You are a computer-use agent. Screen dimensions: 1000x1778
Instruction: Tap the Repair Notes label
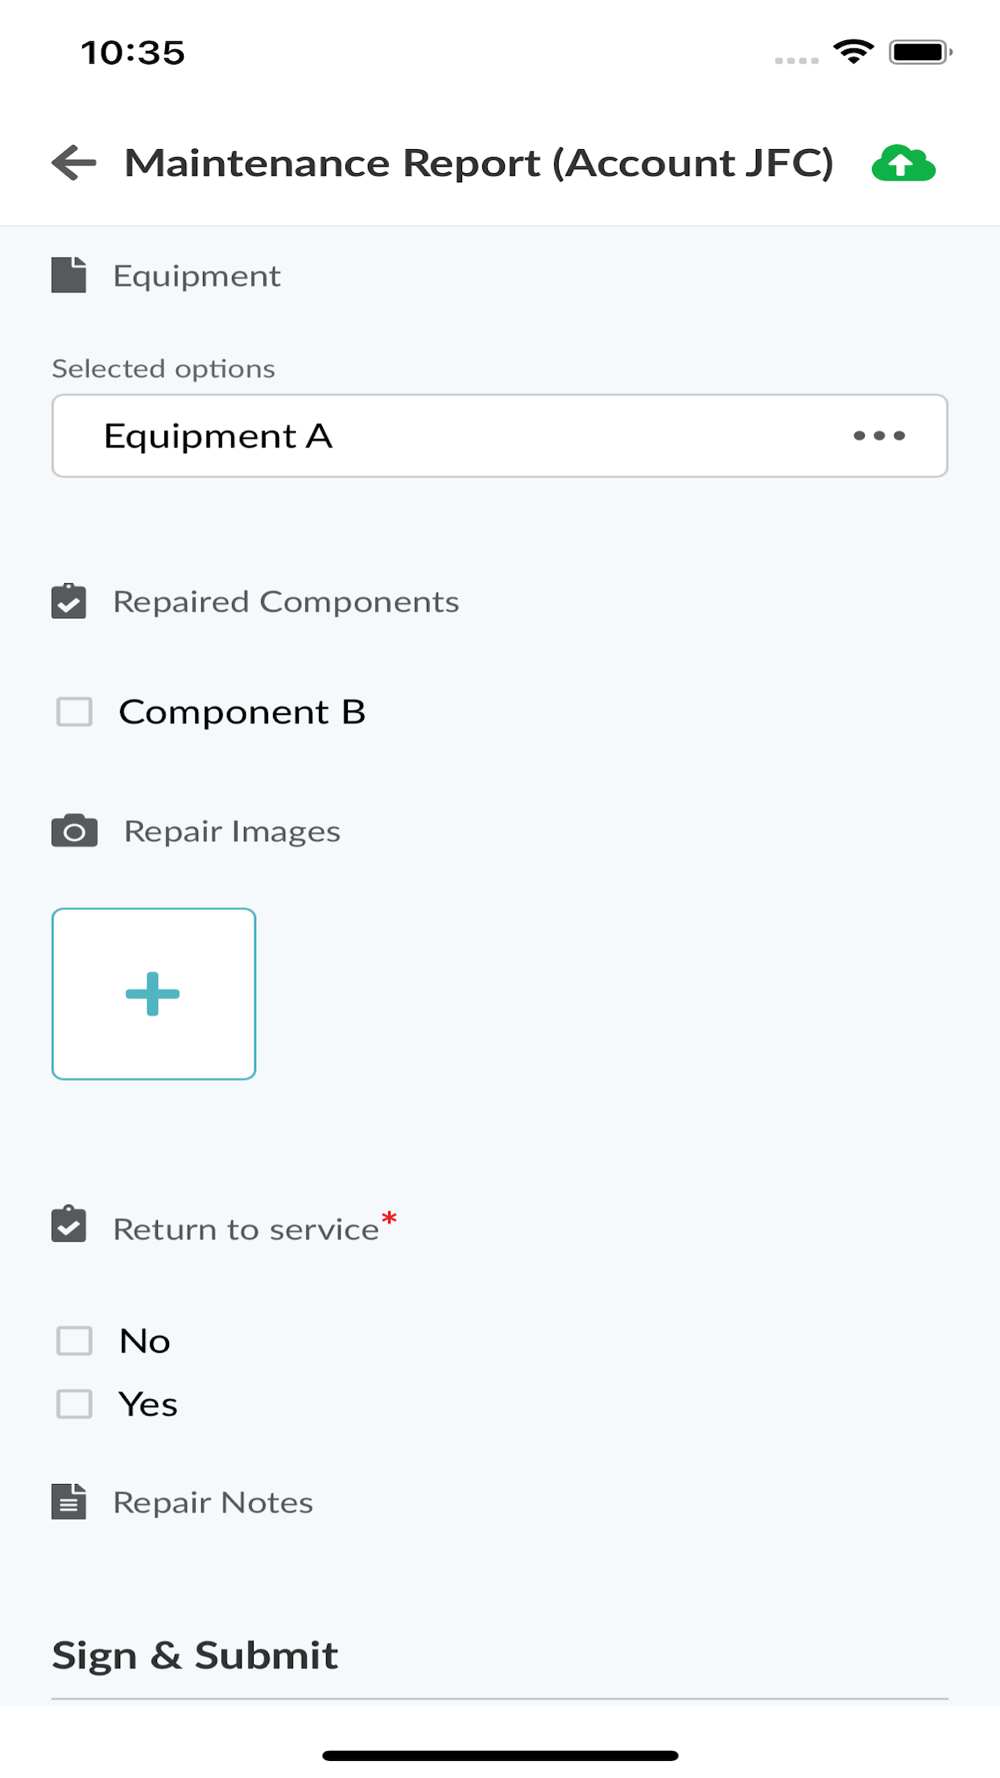point(213,1503)
